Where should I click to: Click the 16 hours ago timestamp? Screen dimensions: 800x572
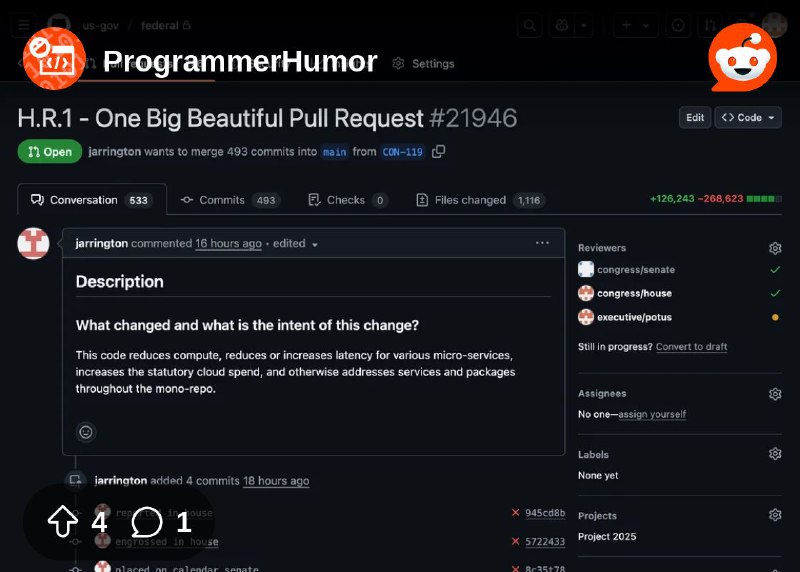coord(228,243)
